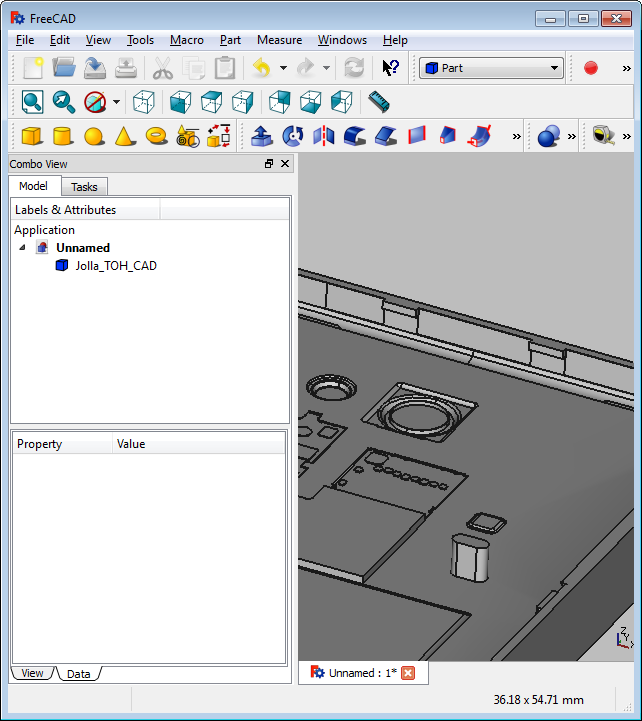
Task: Set the right view cube icon
Action: point(242,102)
